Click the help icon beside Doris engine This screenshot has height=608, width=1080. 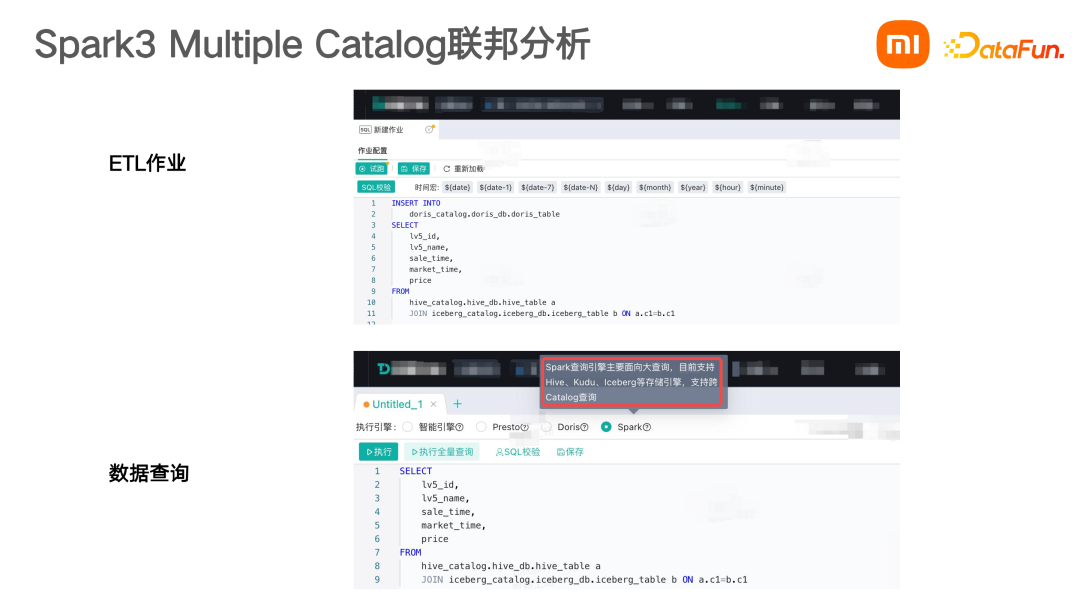pos(584,427)
